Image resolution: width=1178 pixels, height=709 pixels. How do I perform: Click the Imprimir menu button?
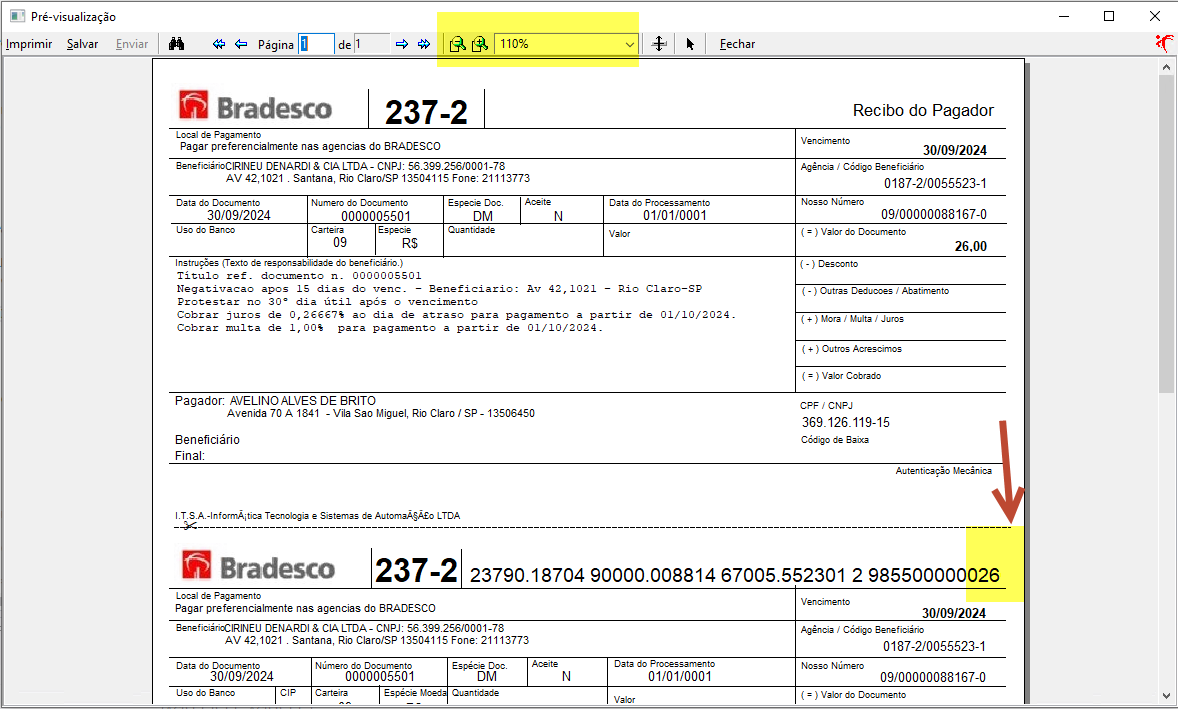(29, 44)
